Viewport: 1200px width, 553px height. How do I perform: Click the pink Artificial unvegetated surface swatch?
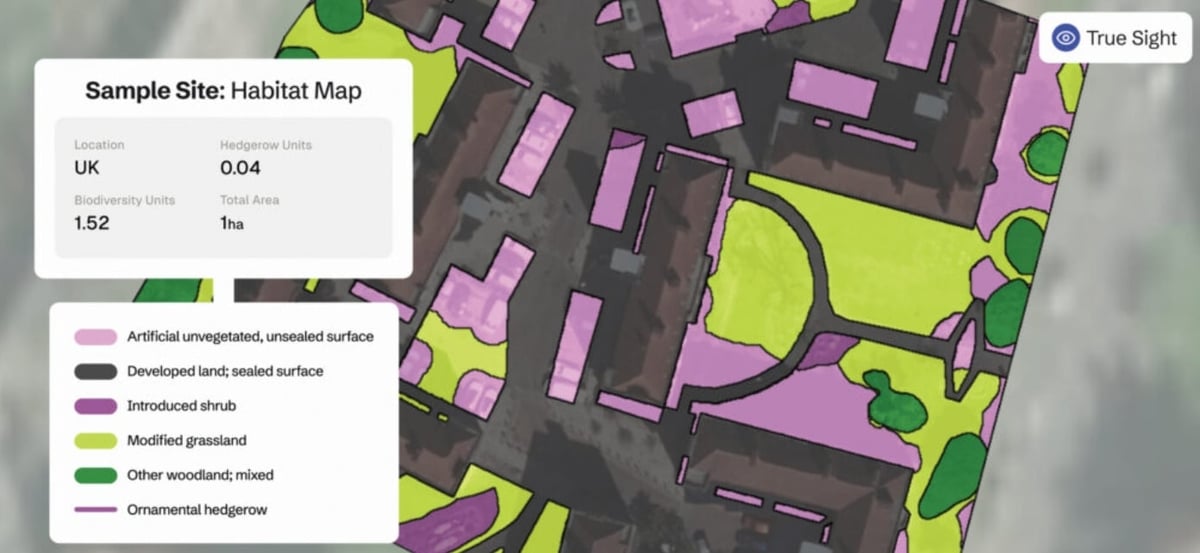pos(94,337)
